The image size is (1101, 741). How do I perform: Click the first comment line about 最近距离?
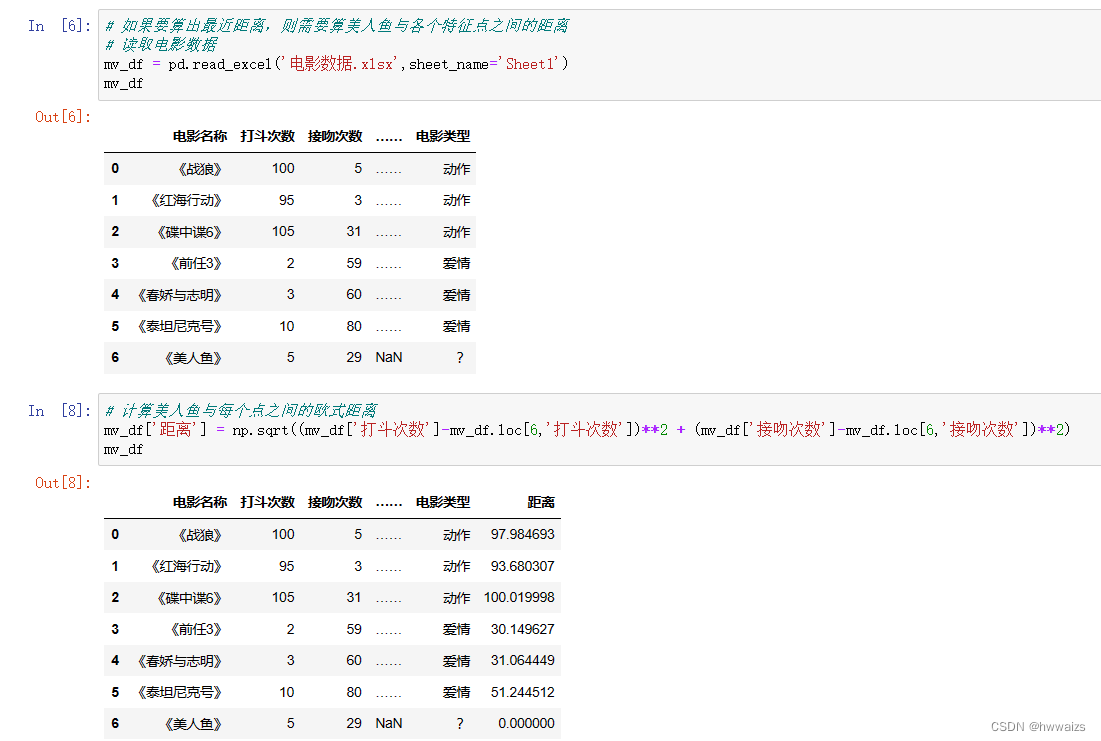[336, 26]
